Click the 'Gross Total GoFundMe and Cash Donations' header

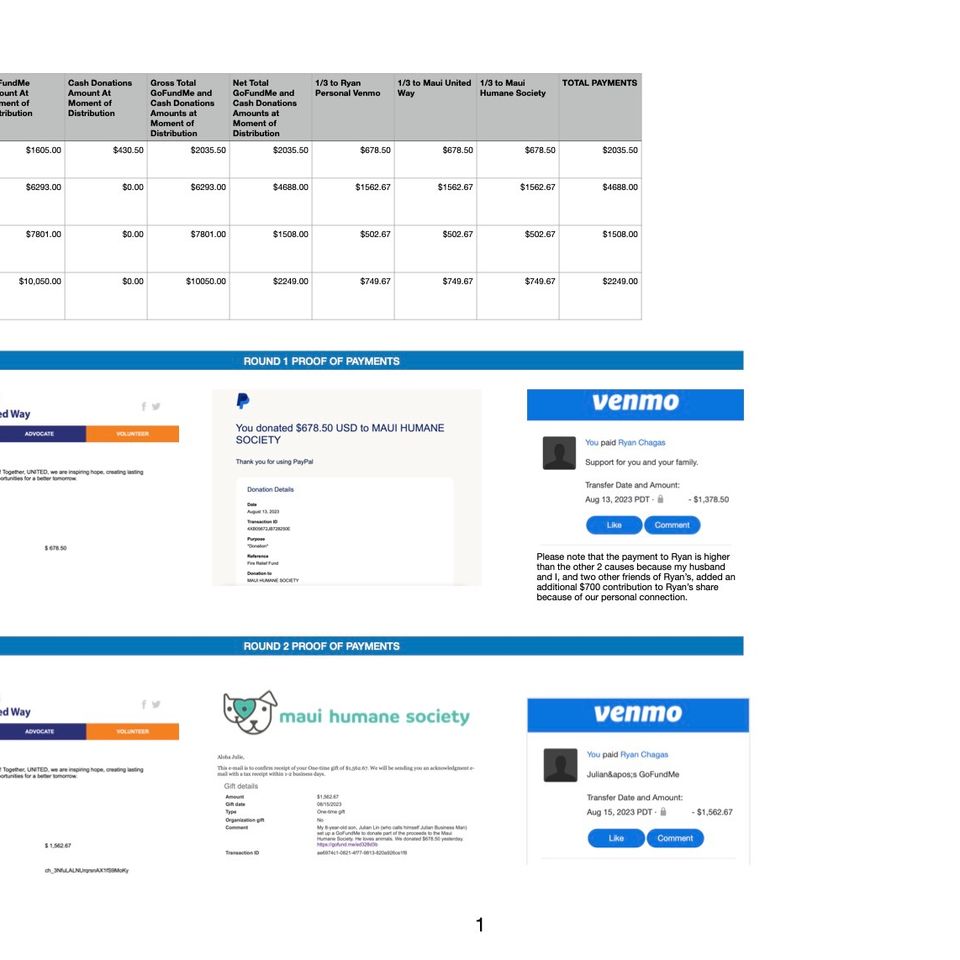188,107
